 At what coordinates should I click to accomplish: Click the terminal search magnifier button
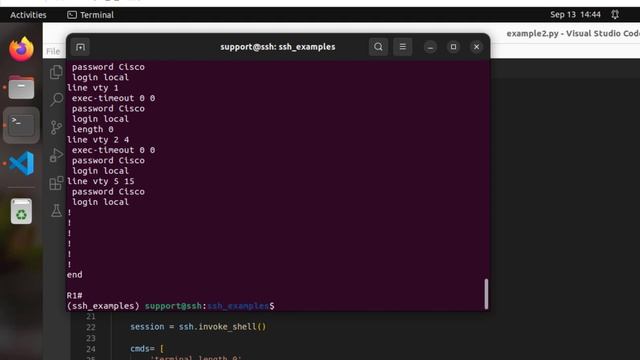pyautogui.click(x=378, y=47)
